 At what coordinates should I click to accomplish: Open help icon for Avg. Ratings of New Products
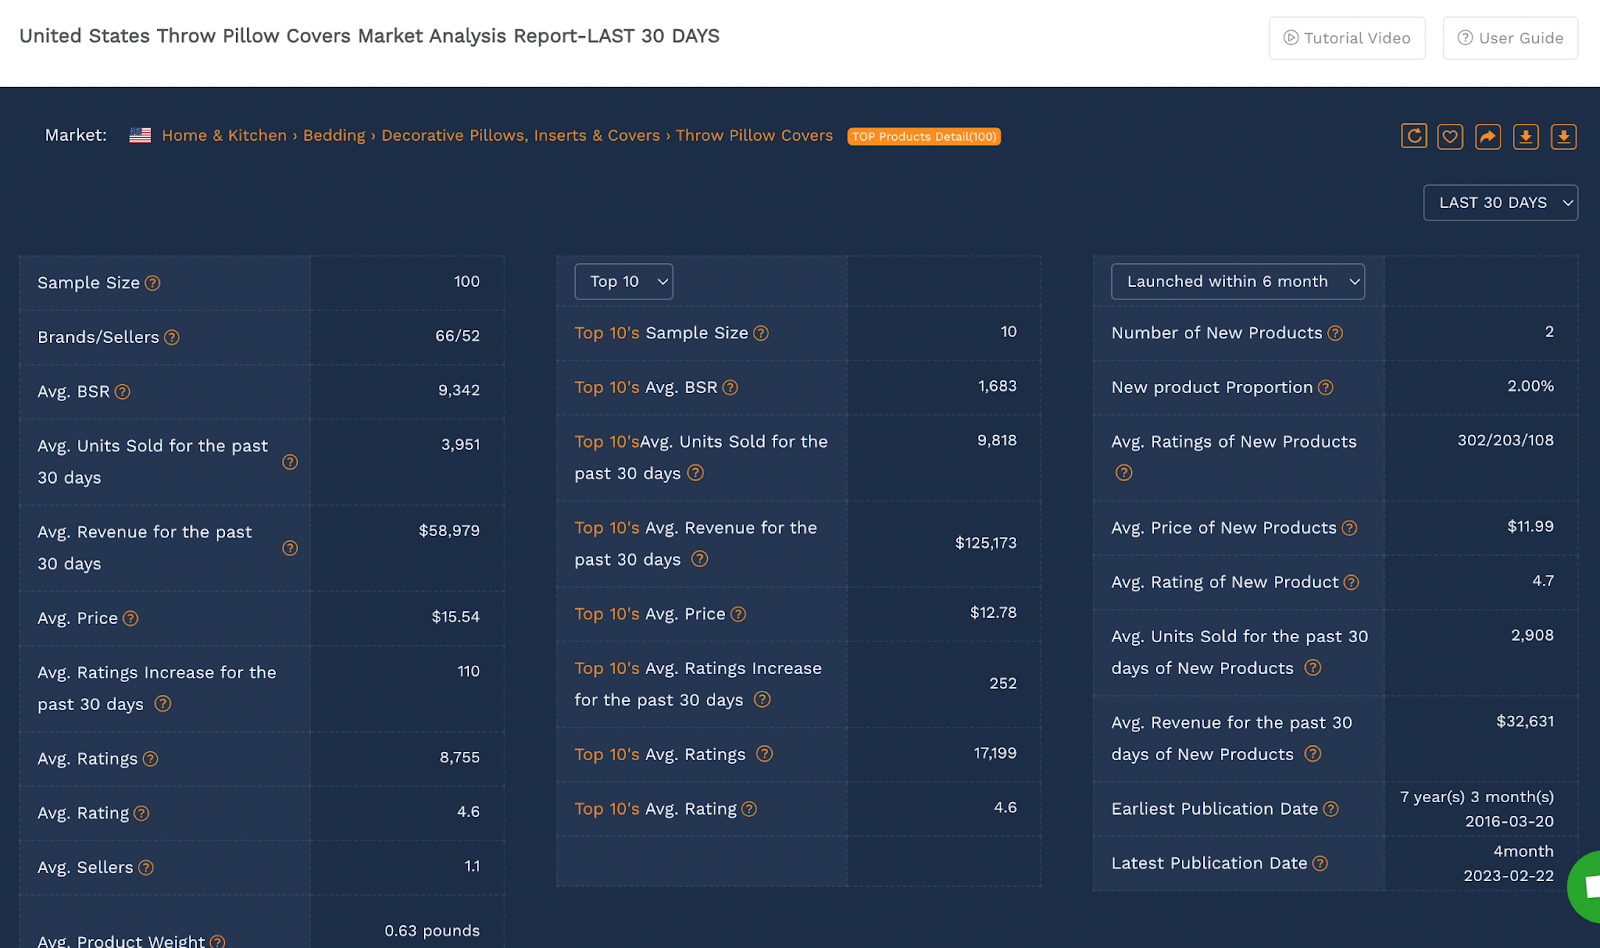pos(1124,473)
